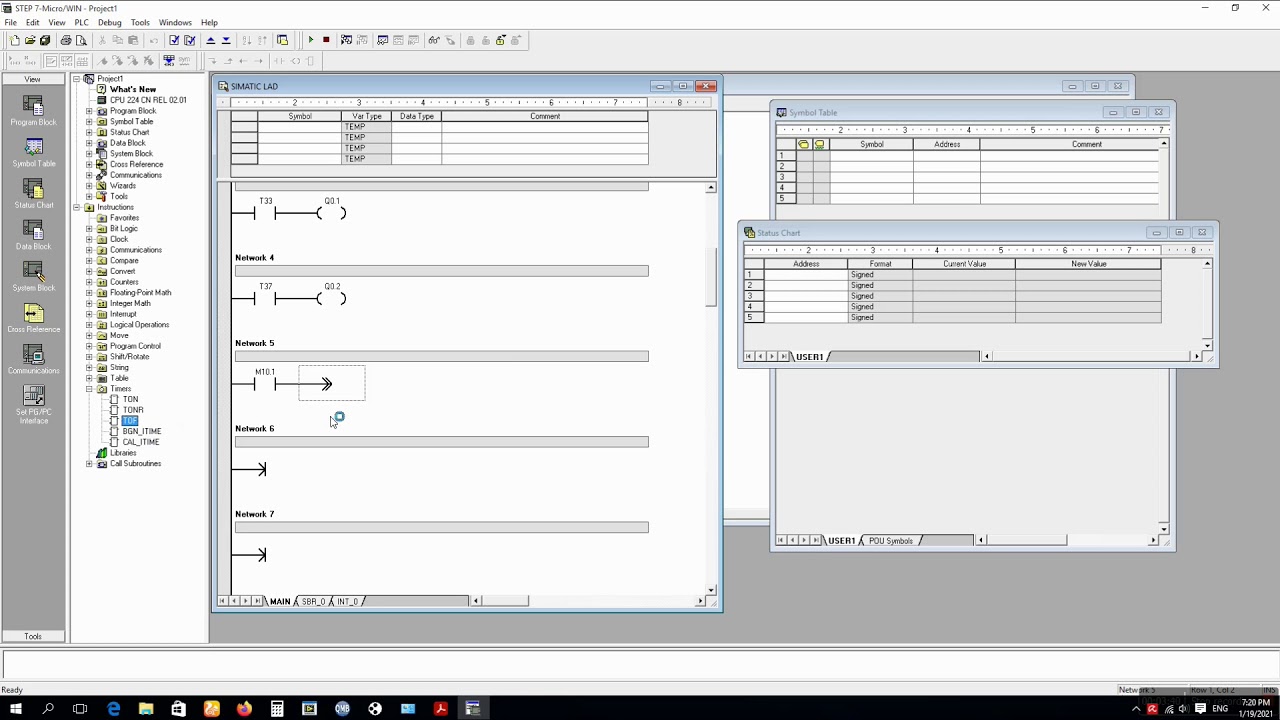Screen dimensions: 1280x720
Task: Switch to INT_0 tab in LAD editor
Action: tap(347, 601)
